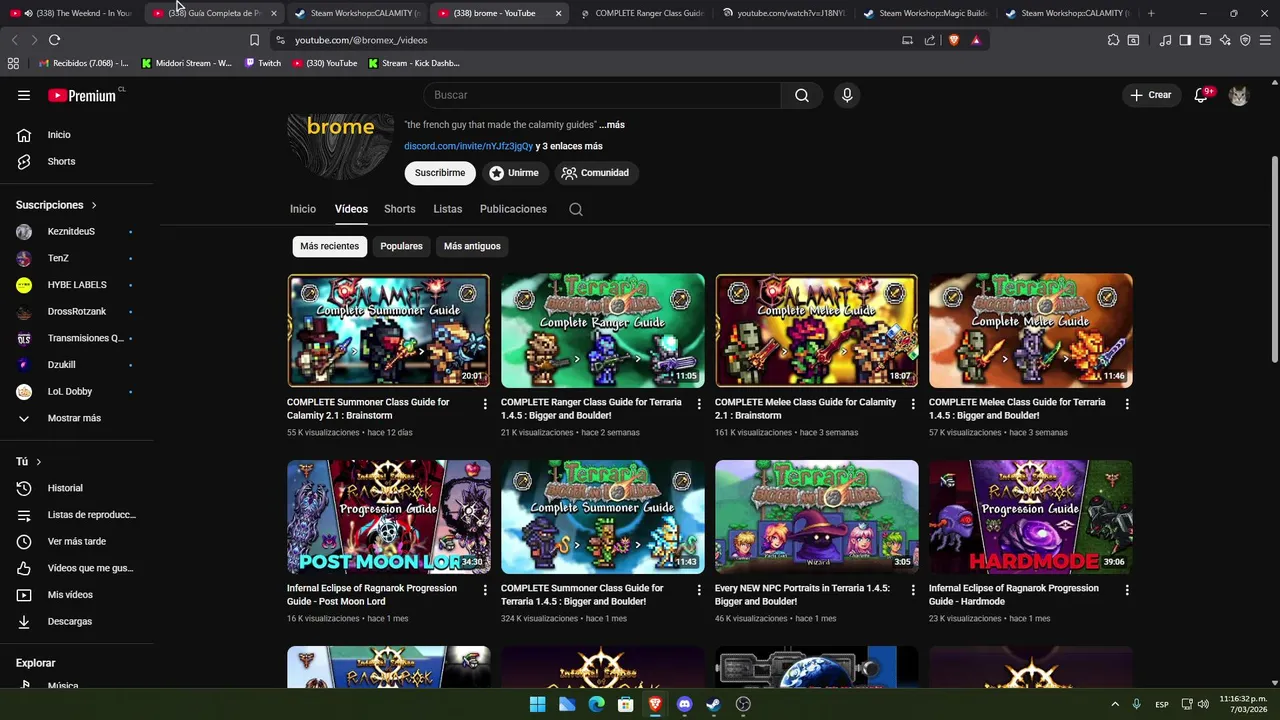Switch to channel Listas tab
This screenshot has height=720, width=1280.
point(447,209)
